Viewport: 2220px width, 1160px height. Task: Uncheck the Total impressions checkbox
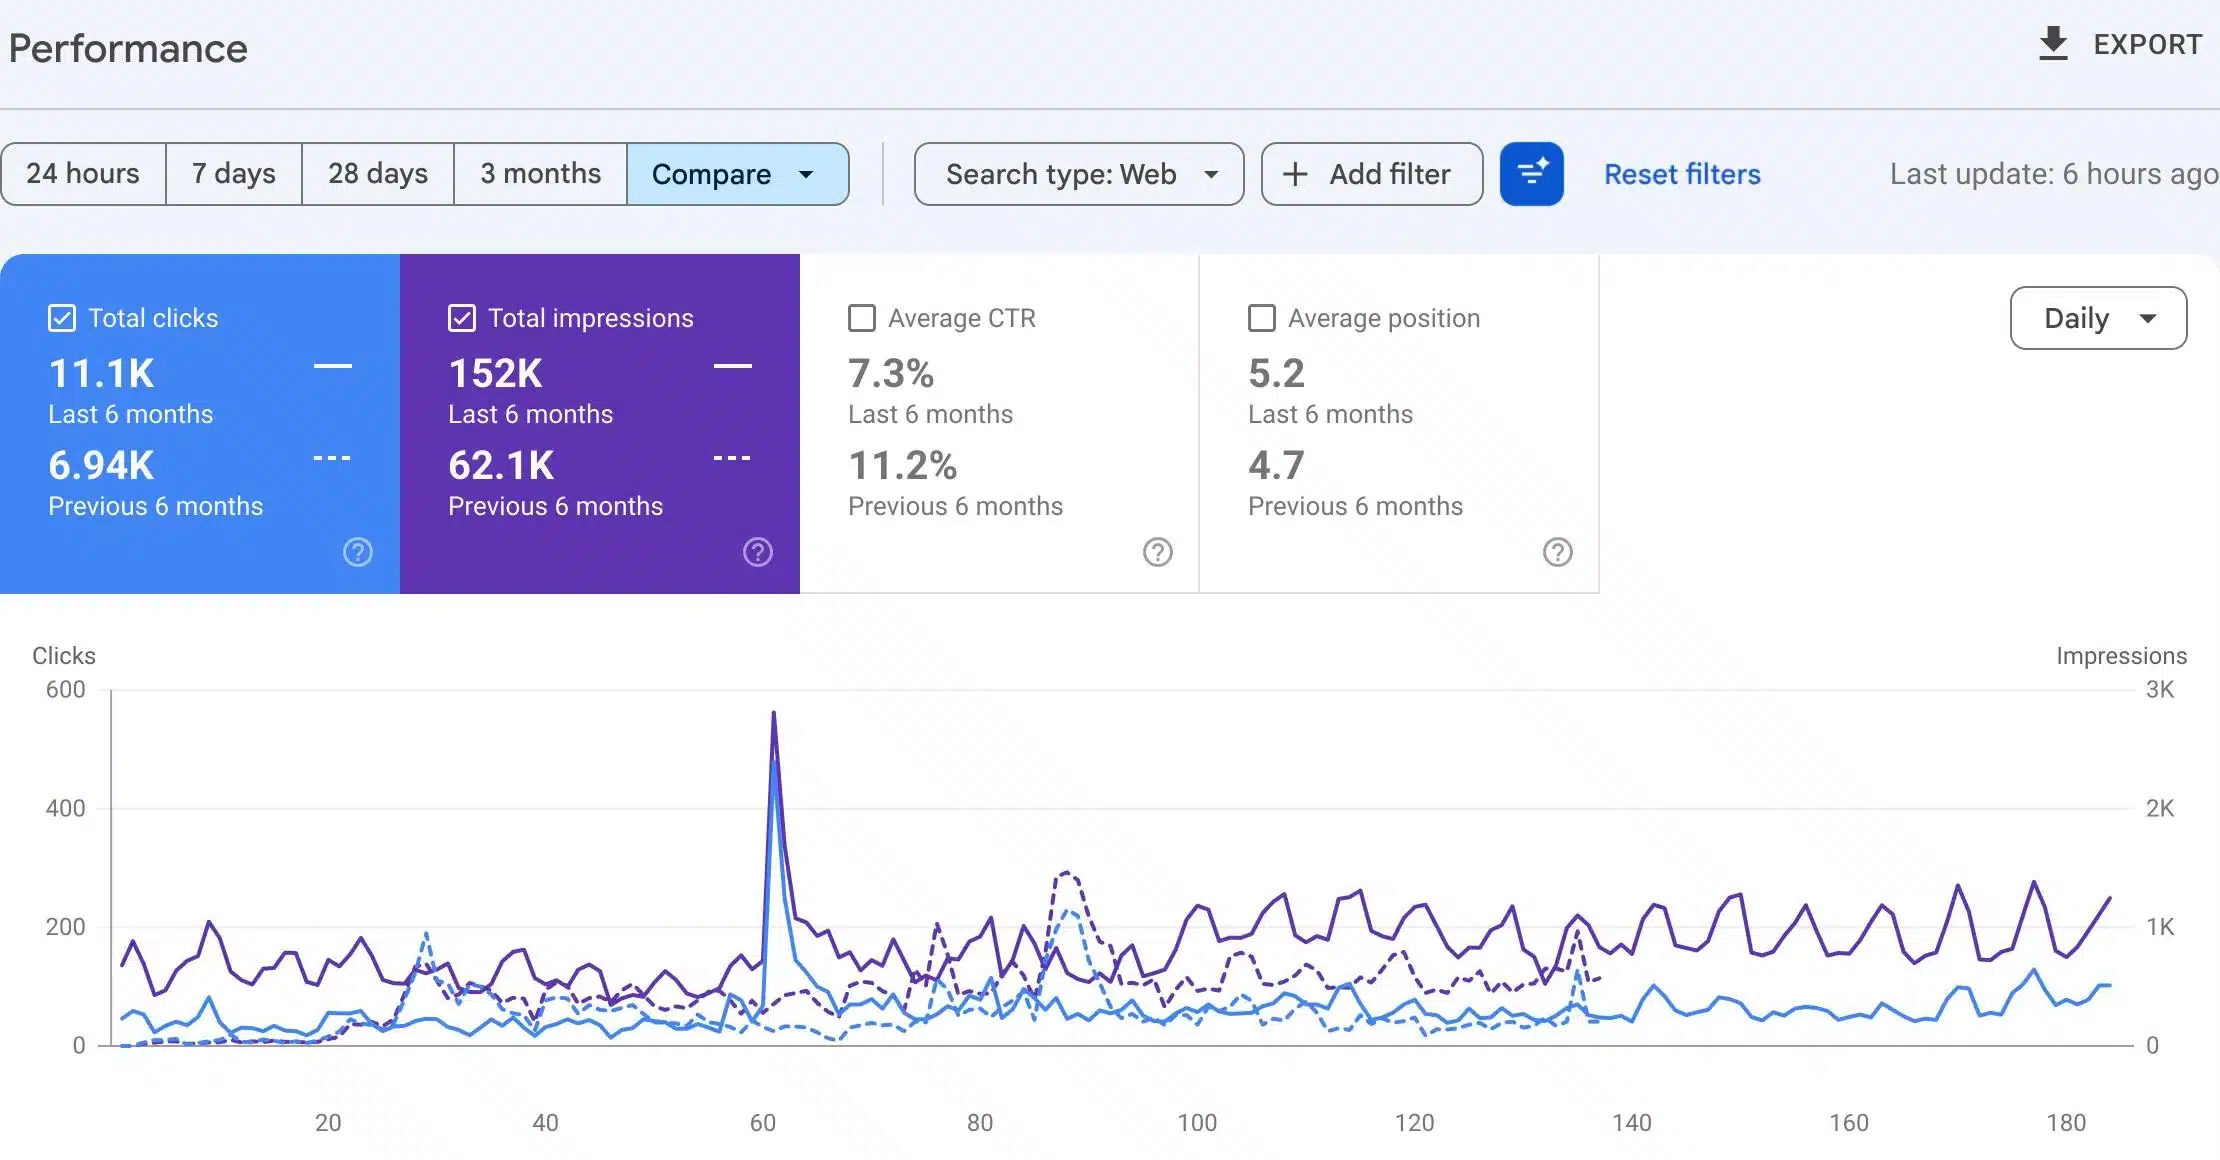462,318
